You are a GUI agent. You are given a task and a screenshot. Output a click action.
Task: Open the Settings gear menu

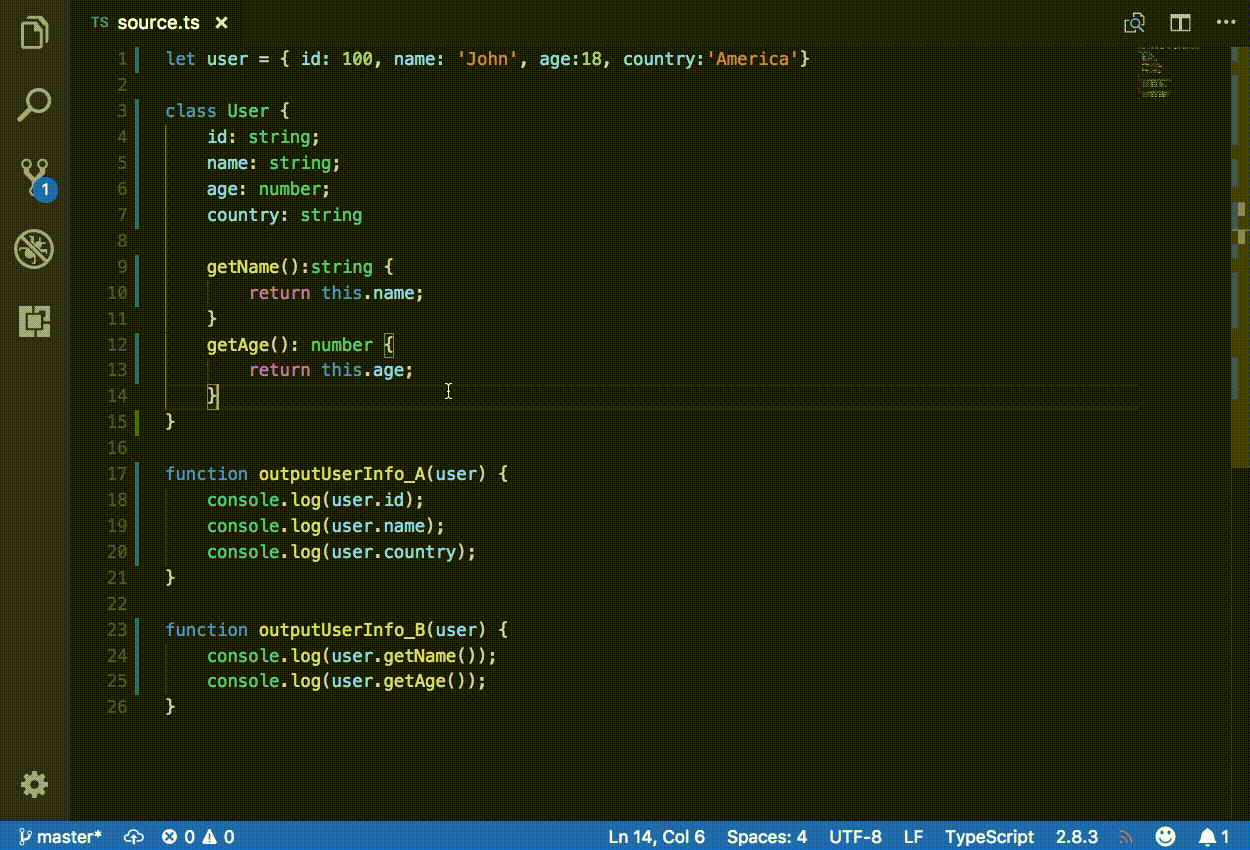(34, 785)
